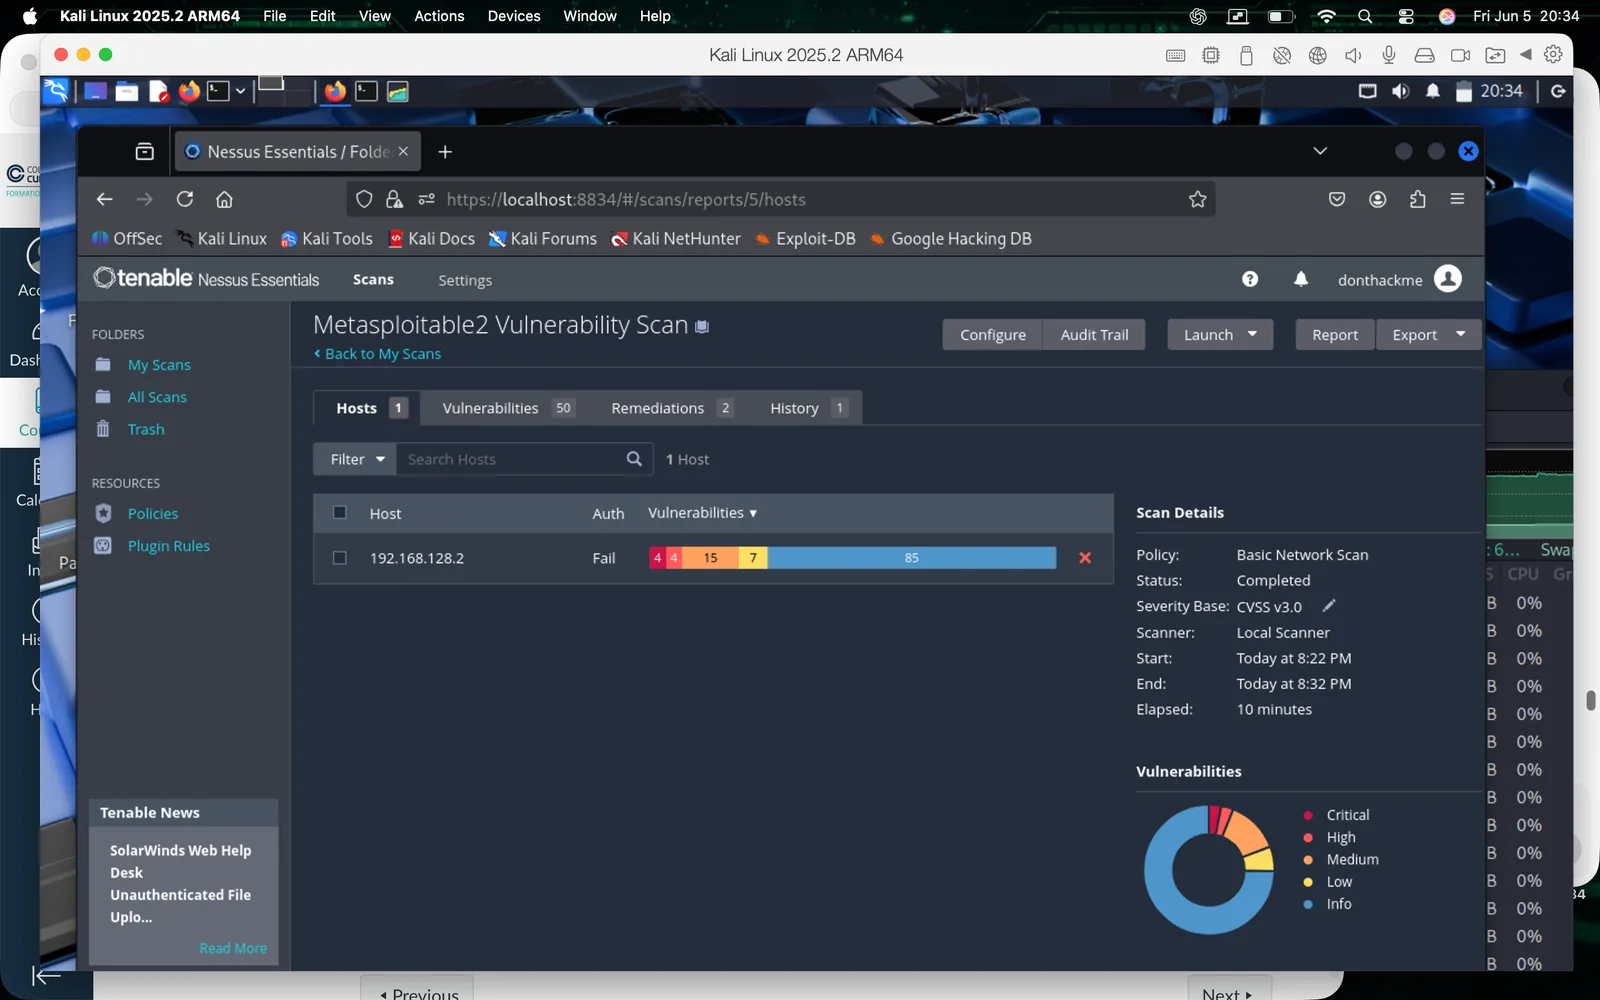
Task: Edit Severity Base with the pencil icon
Action: click(x=1329, y=606)
